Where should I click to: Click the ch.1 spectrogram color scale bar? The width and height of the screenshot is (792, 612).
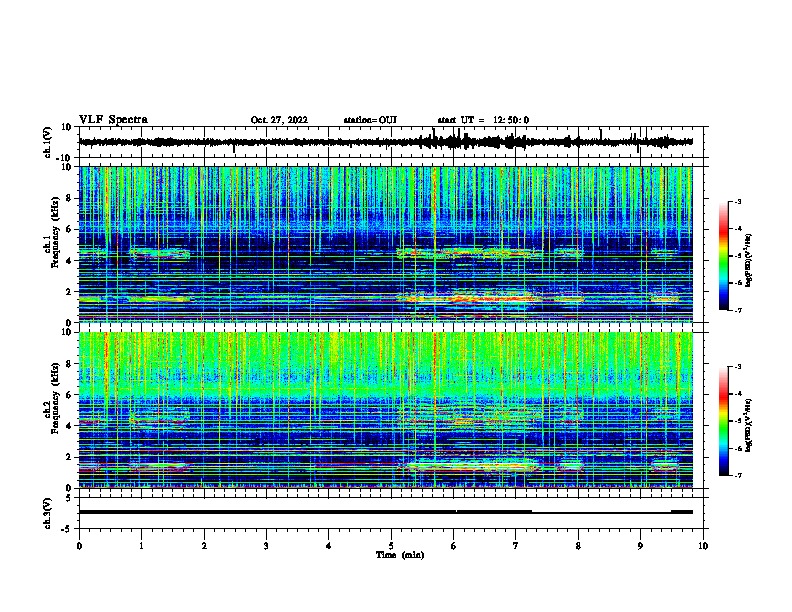723,256
